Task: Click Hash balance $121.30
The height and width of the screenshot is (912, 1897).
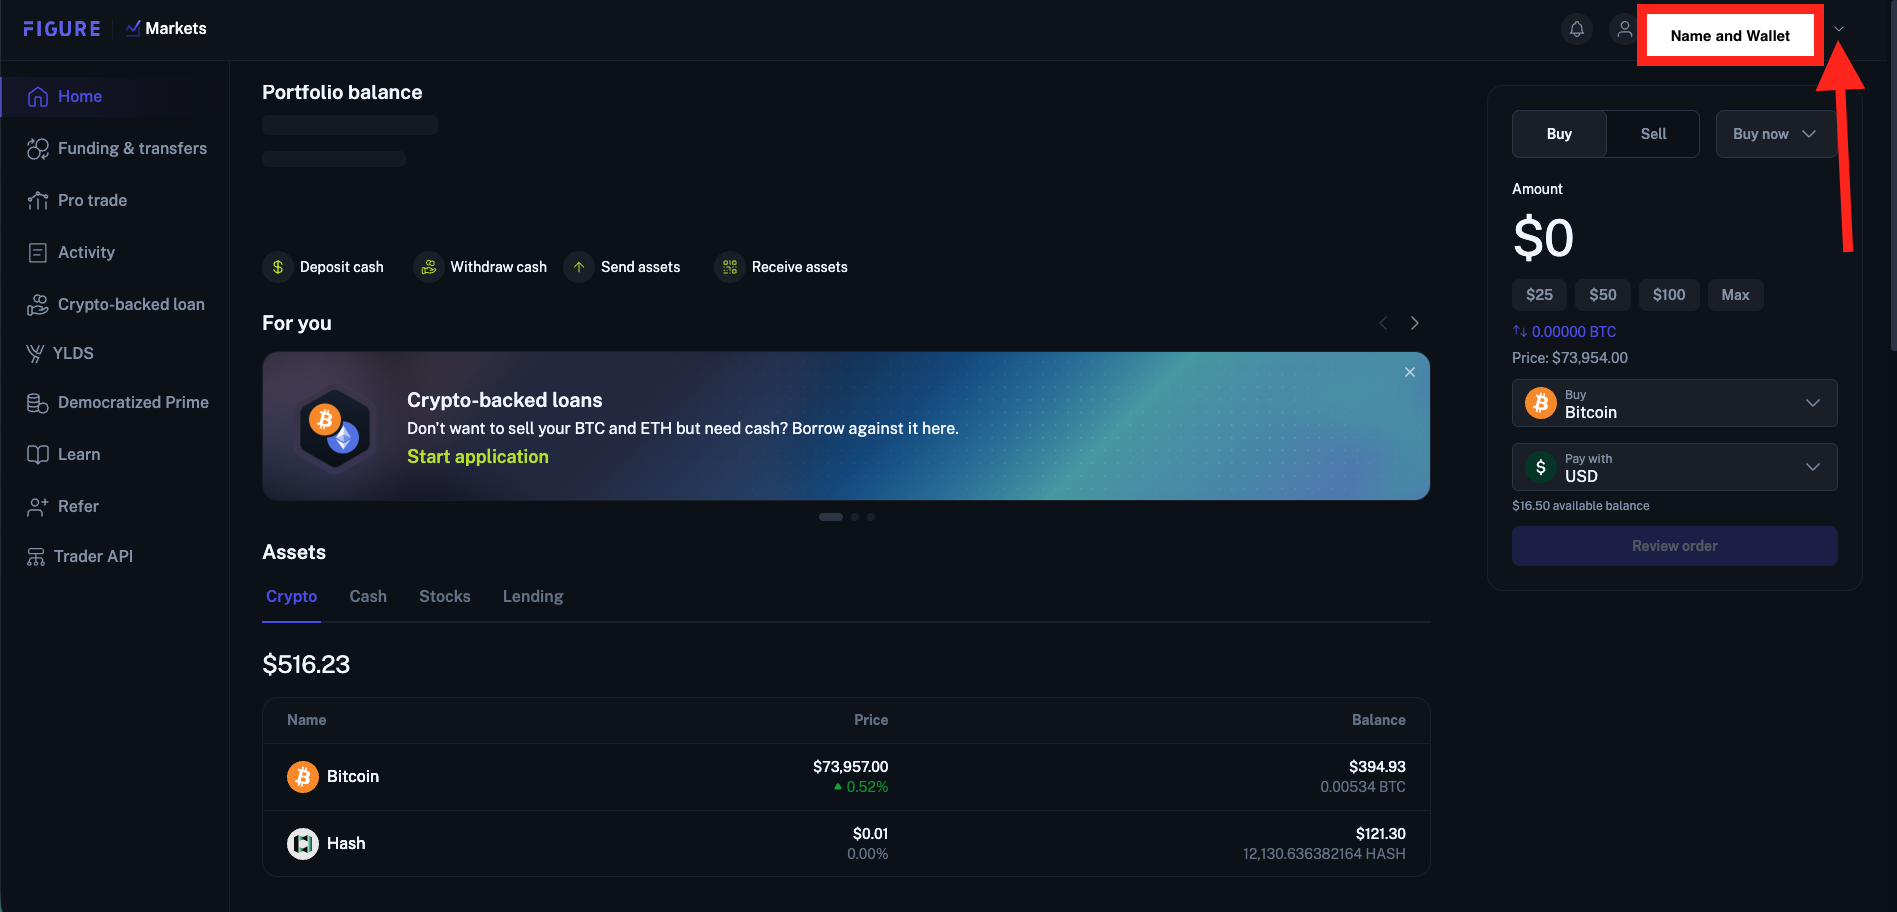Action: click(x=1380, y=834)
